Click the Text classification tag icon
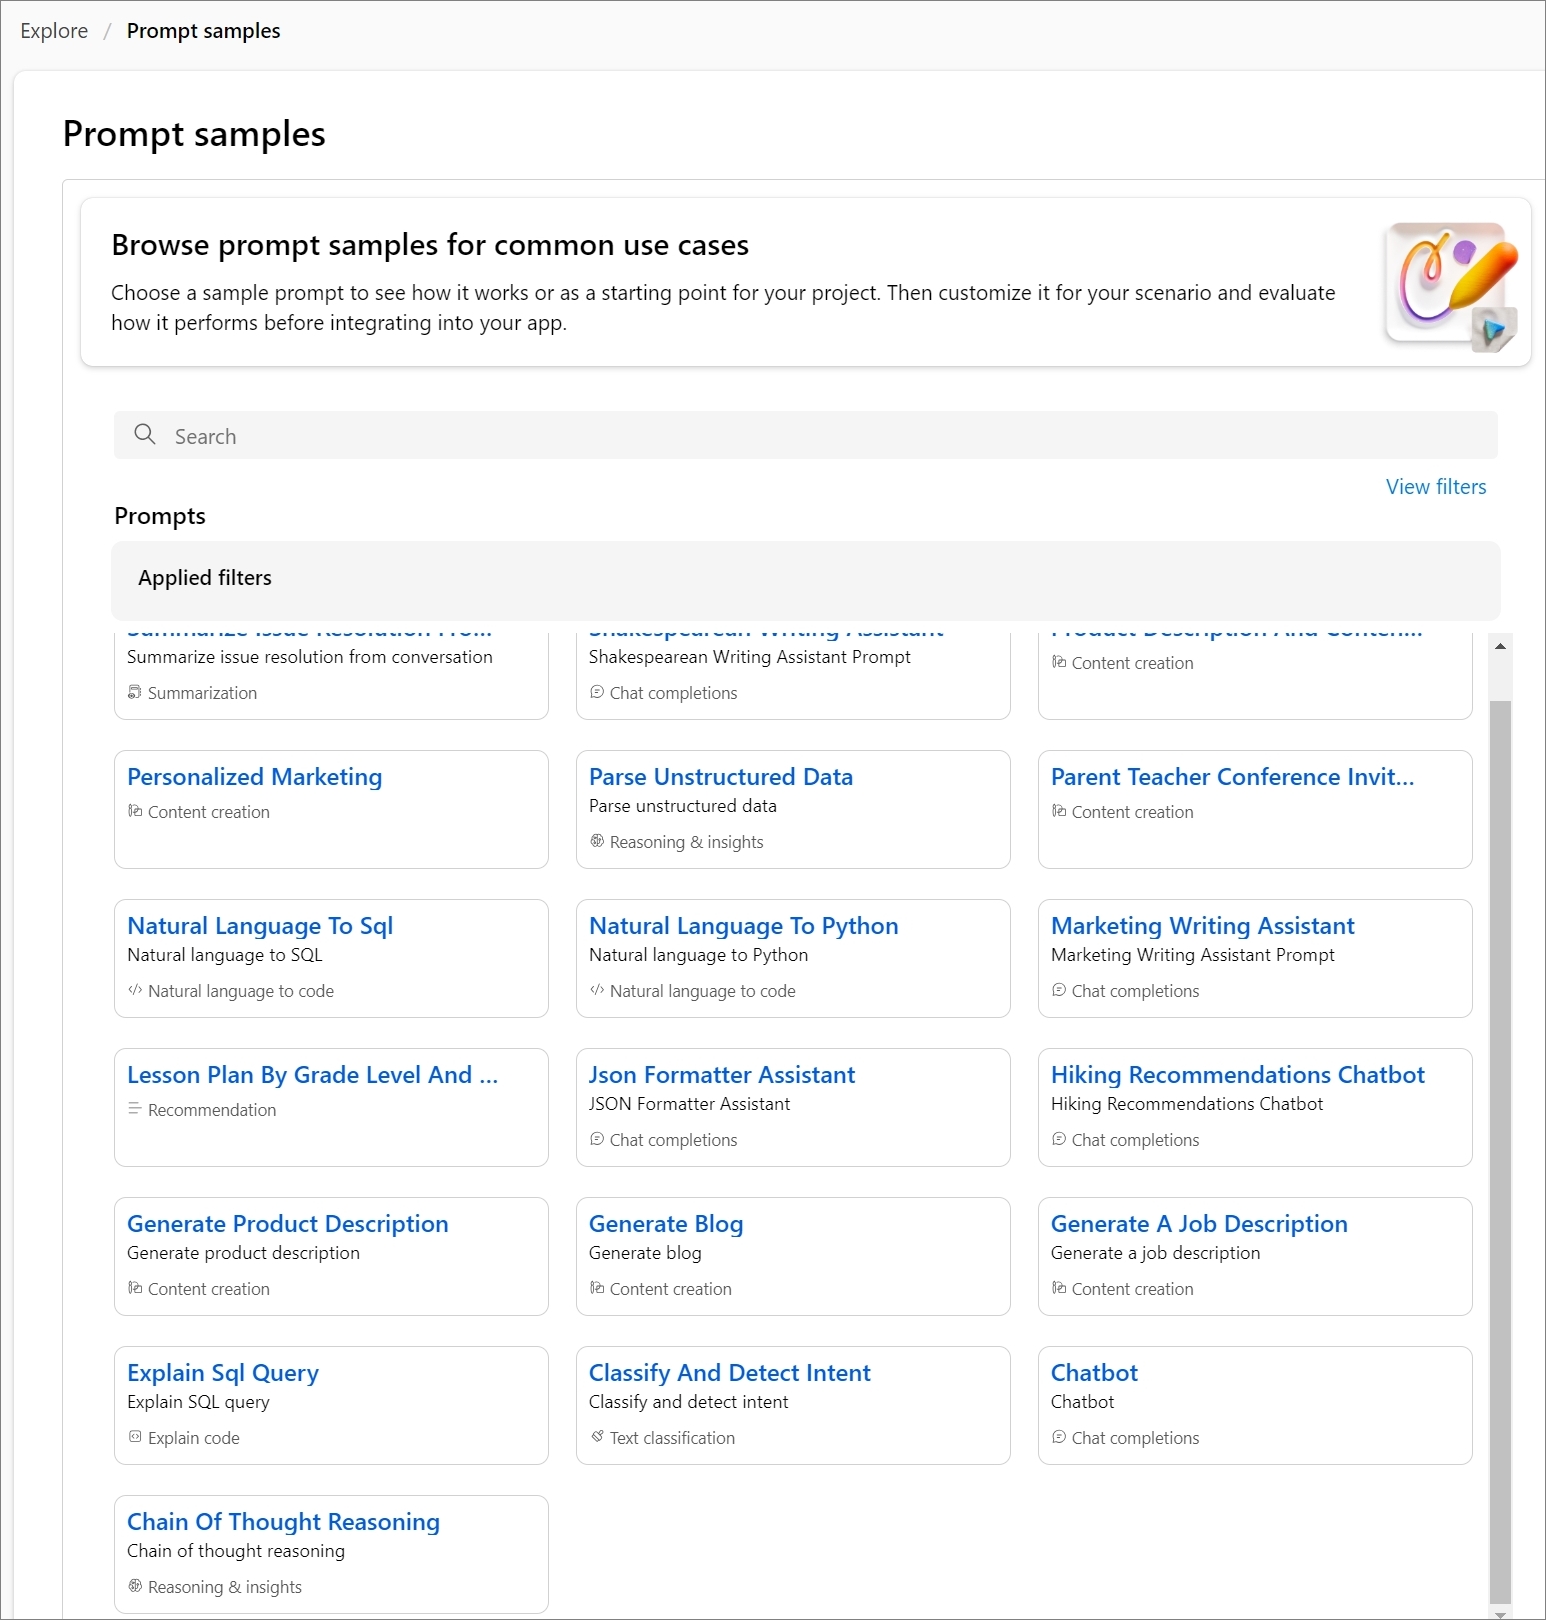1546x1620 pixels. point(597,1437)
